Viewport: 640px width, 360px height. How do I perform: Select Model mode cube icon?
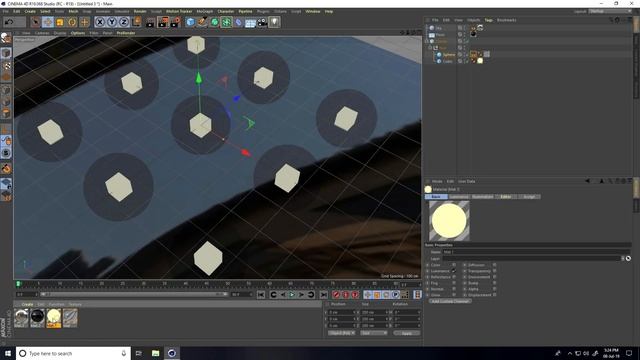point(6,53)
